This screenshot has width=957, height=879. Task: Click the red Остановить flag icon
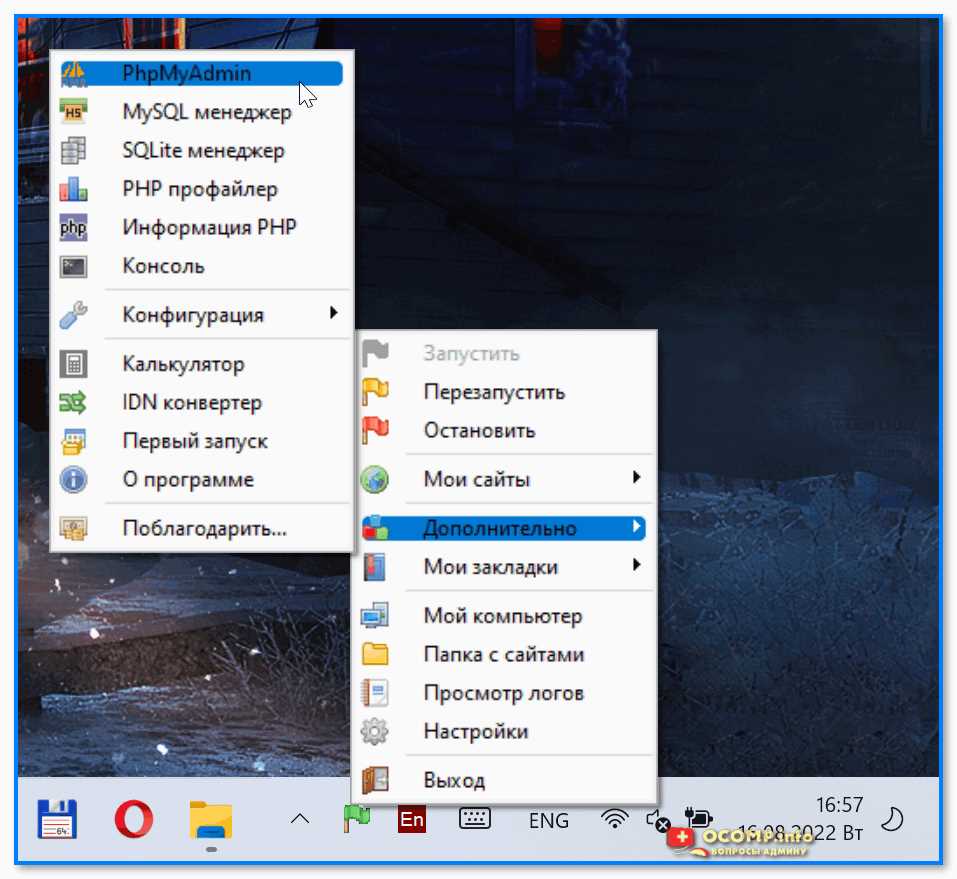375,430
